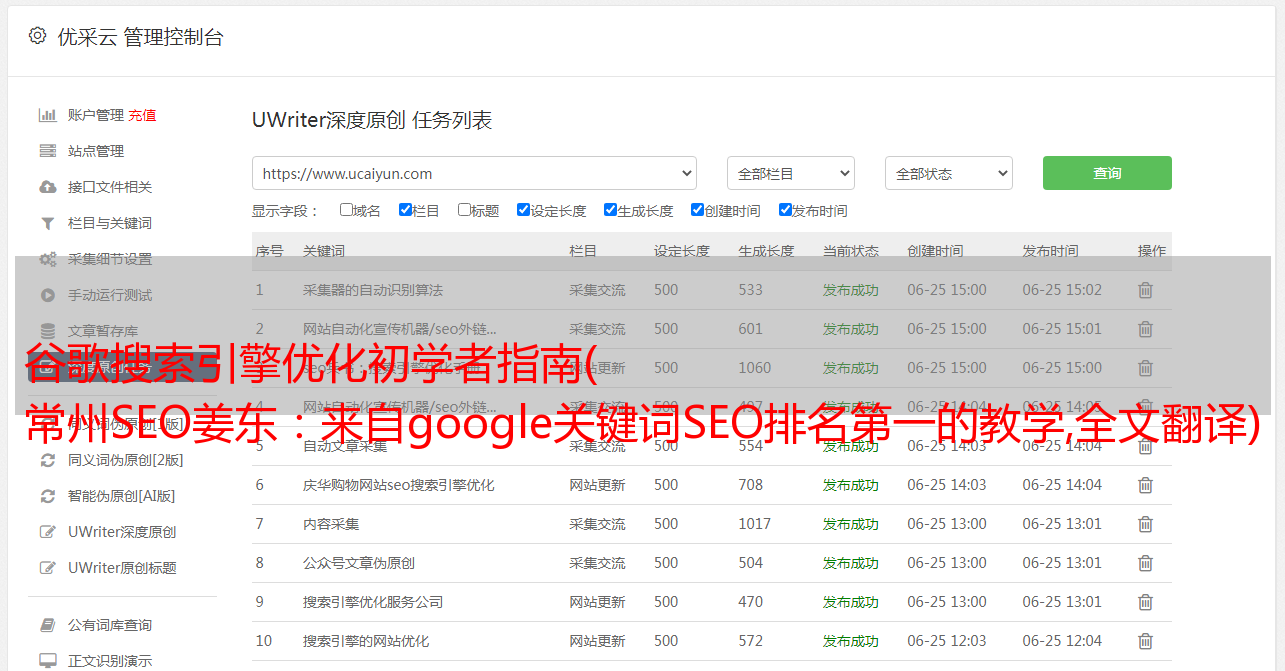The height and width of the screenshot is (671, 1285).
Task: Click 发布成功 status in row 10
Action: [851, 641]
